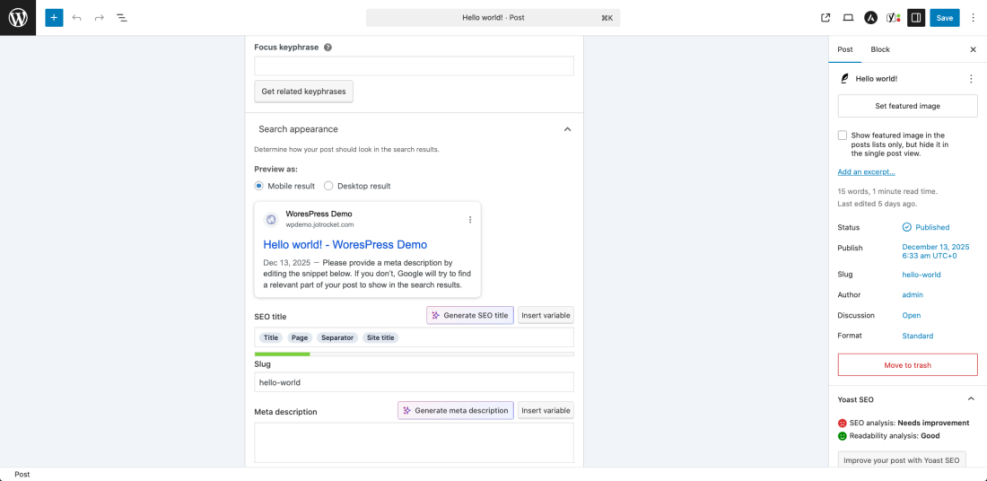
Task: Click Get related keyphrases
Action: click(x=303, y=91)
